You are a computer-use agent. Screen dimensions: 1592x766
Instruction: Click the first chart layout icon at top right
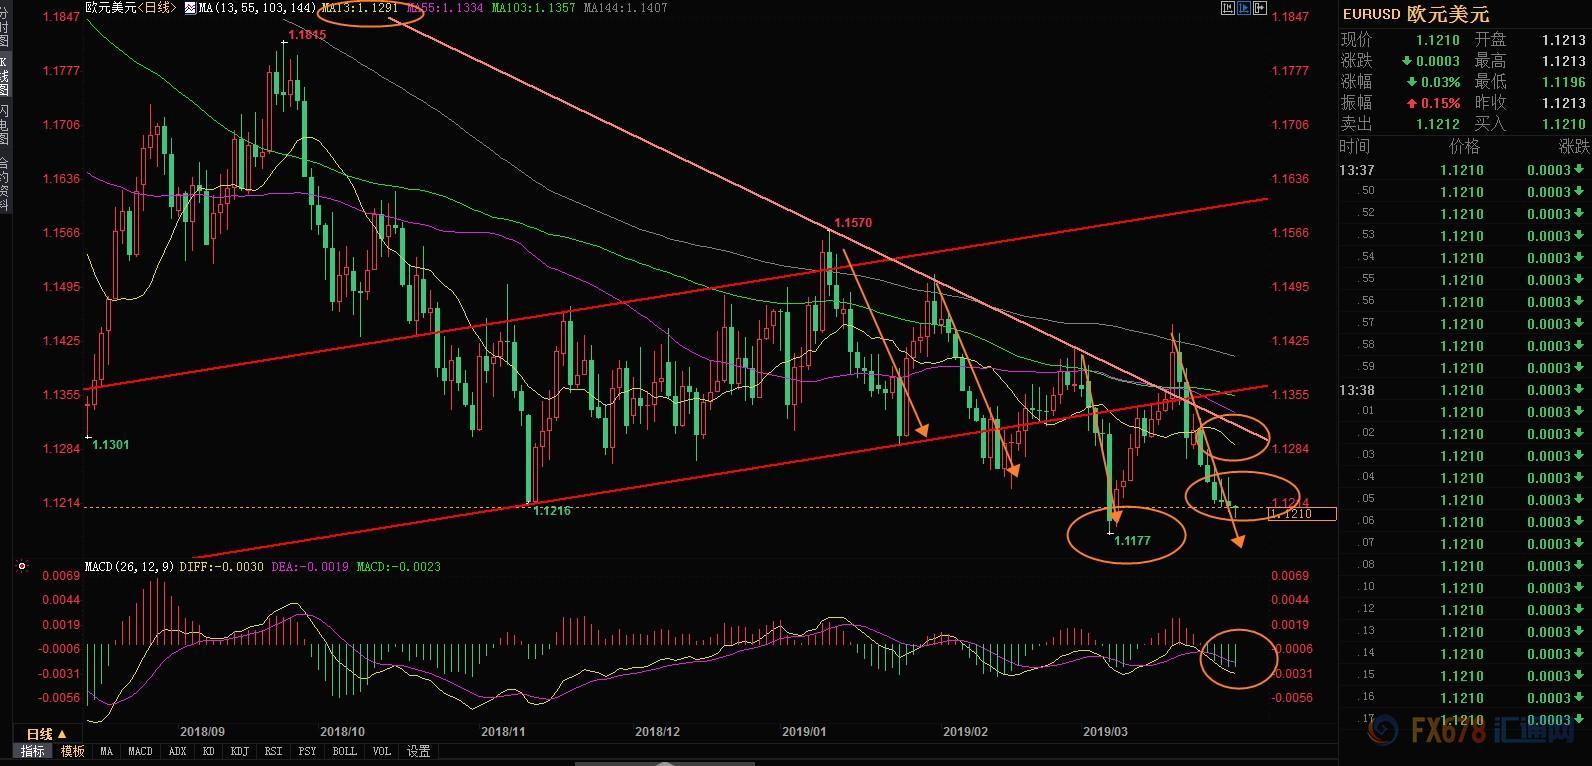(x=1227, y=8)
